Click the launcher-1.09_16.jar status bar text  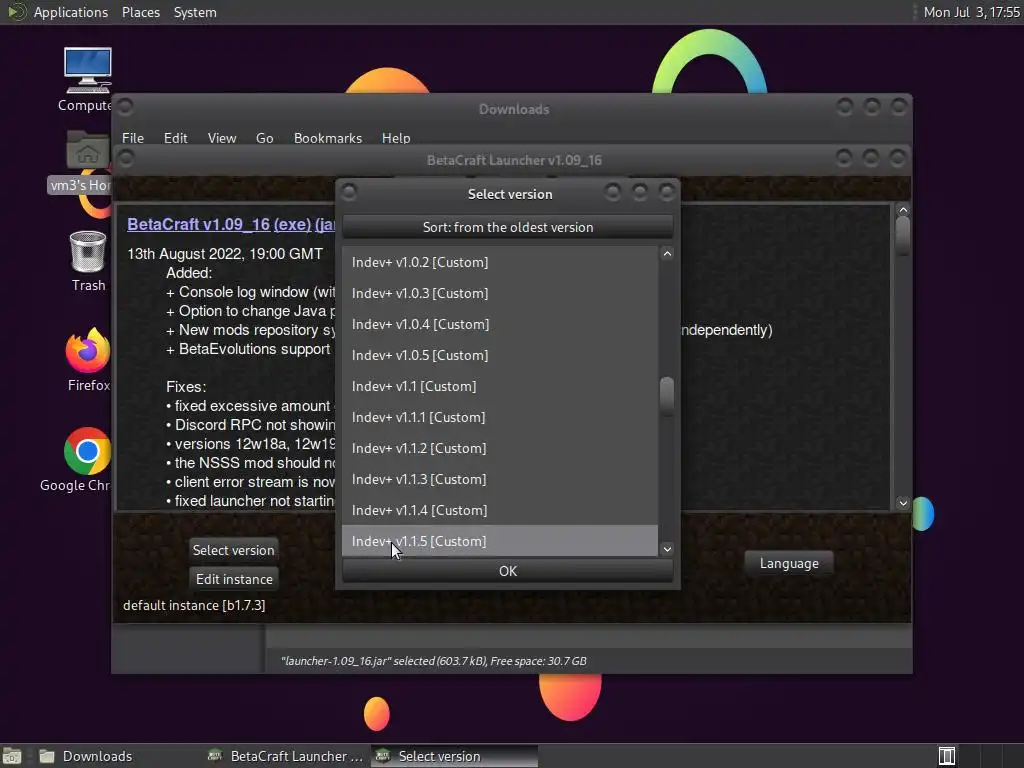(x=434, y=661)
